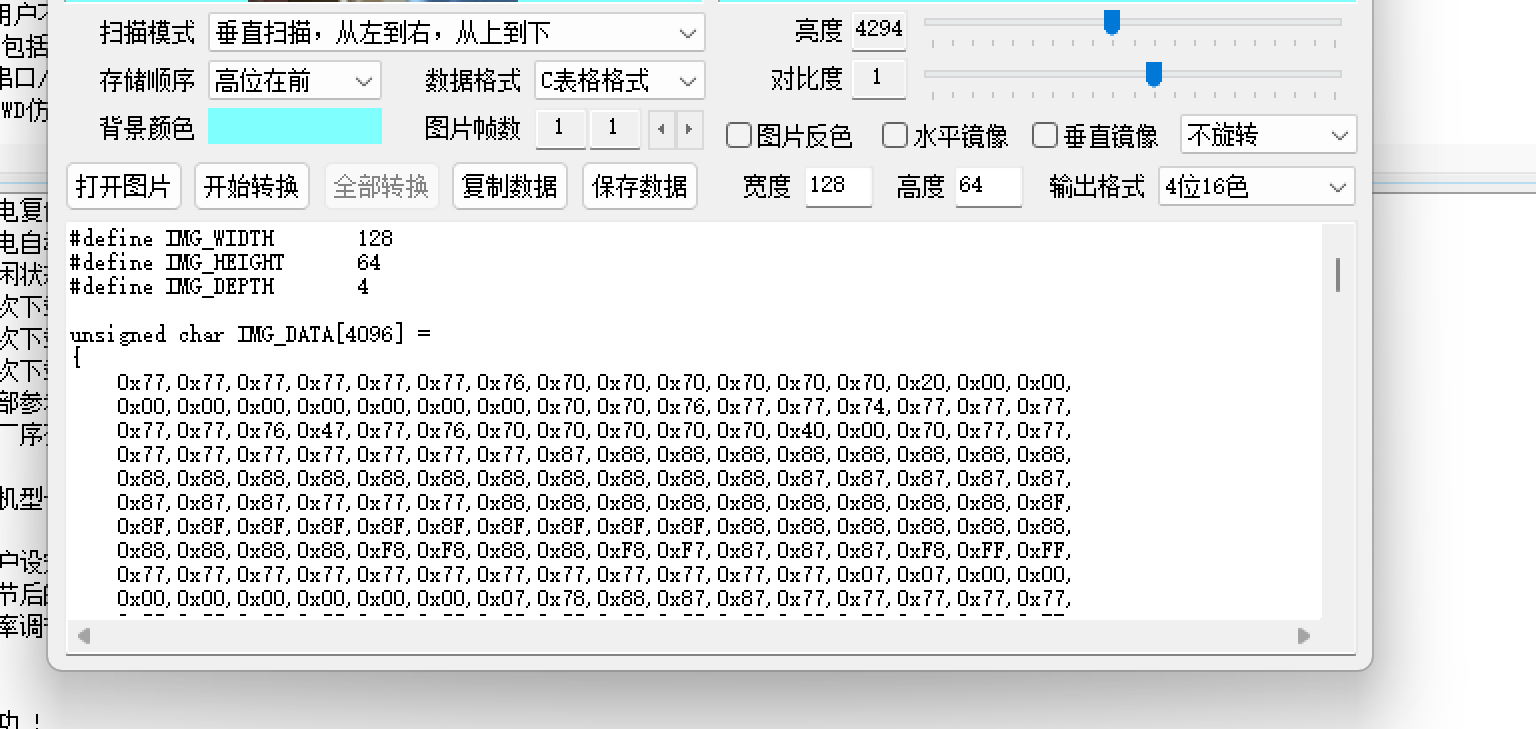Image resolution: width=1536 pixels, height=729 pixels.
Task: Click the 图片帧数 label
Action: pos(473,128)
